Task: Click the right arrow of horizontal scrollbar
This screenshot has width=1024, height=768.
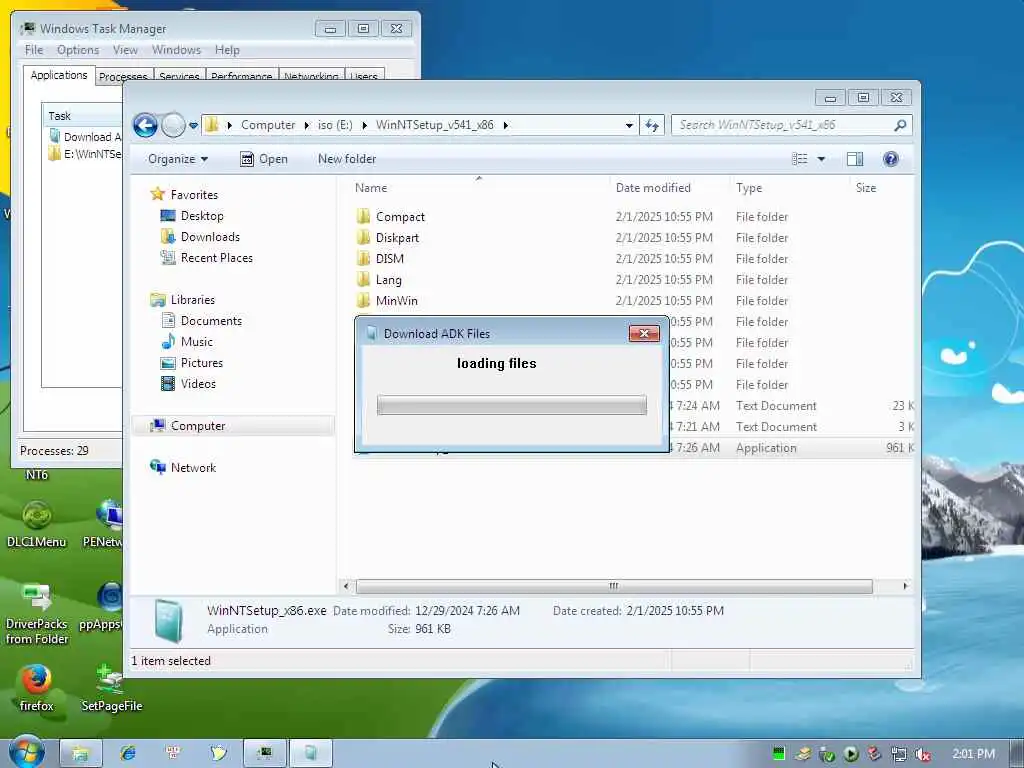Action: coord(905,586)
